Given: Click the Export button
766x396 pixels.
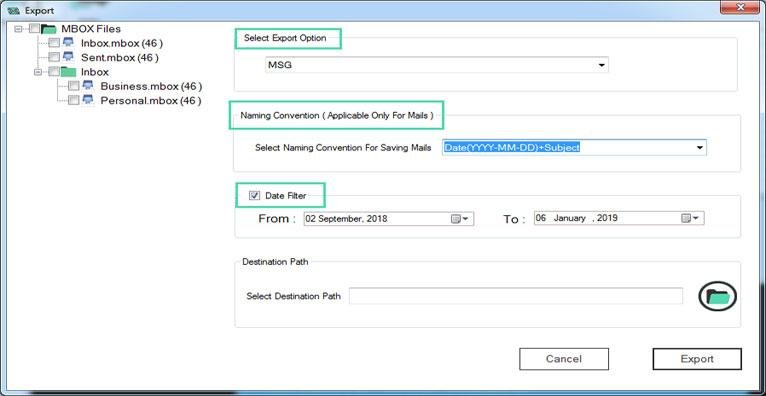Looking at the screenshot, I should pyautogui.click(x=697, y=359).
